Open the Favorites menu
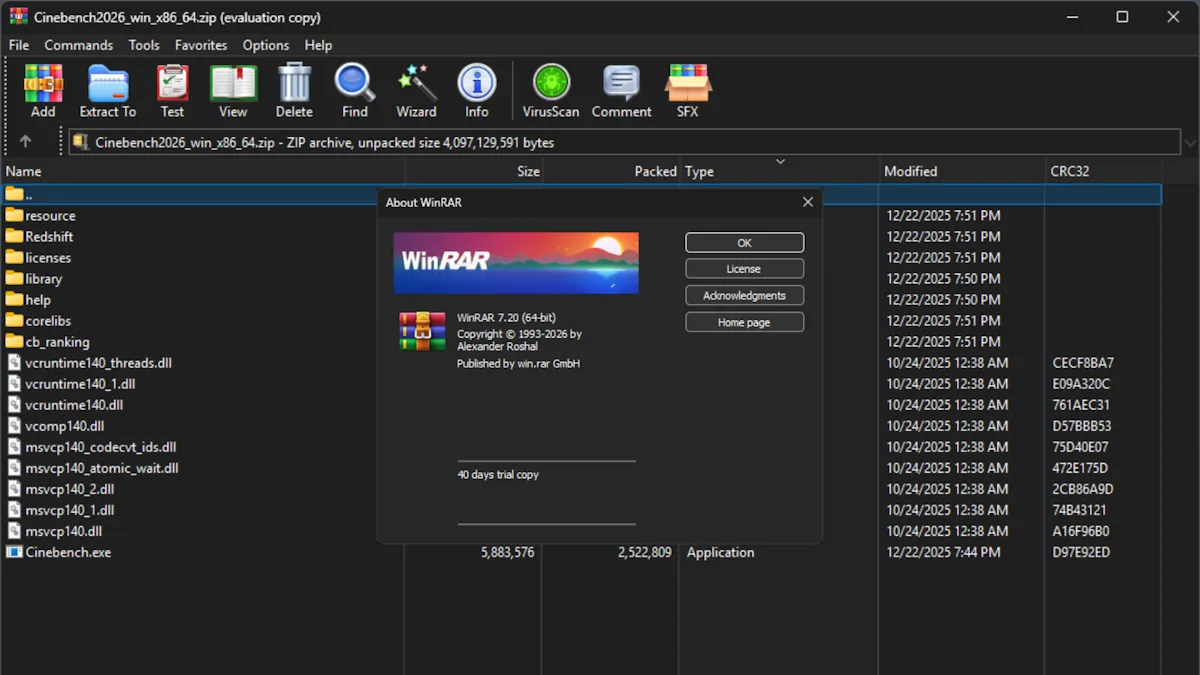 (x=201, y=45)
